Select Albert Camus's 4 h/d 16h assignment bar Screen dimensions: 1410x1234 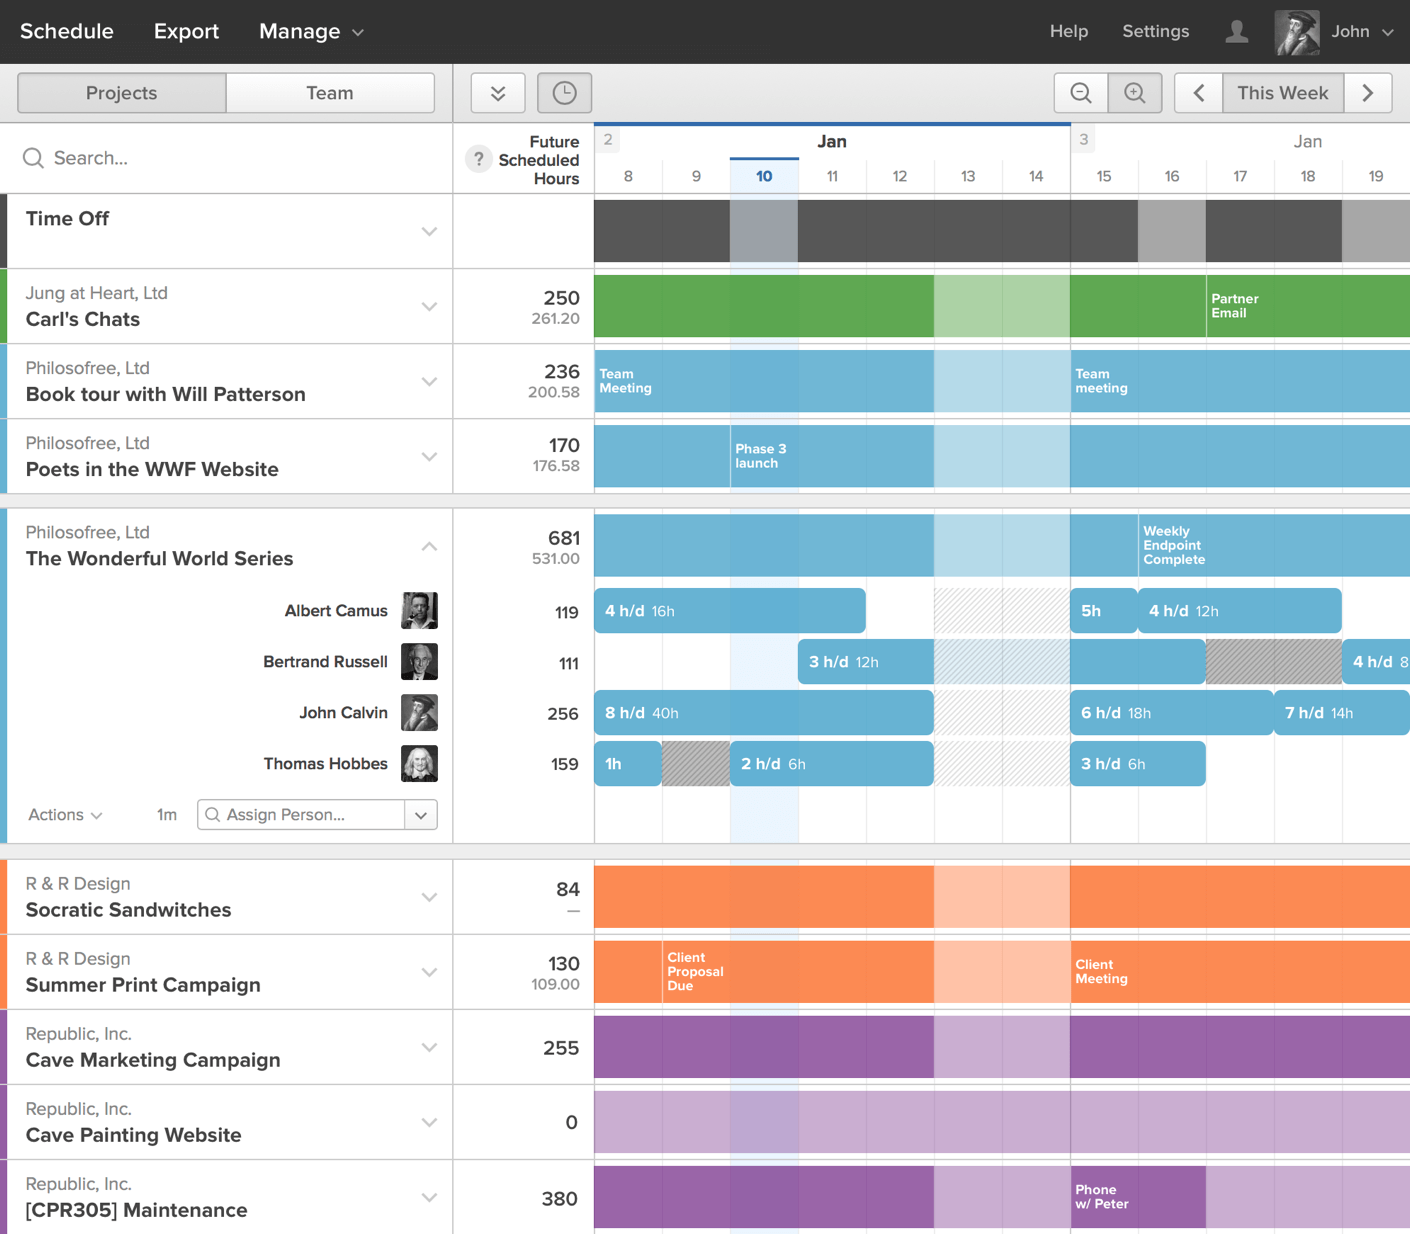pos(729,611)
